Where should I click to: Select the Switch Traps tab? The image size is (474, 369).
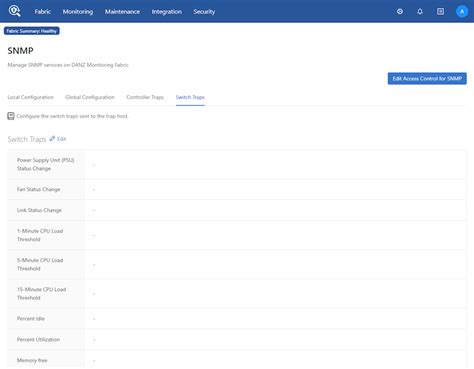(x=190, y=97)
